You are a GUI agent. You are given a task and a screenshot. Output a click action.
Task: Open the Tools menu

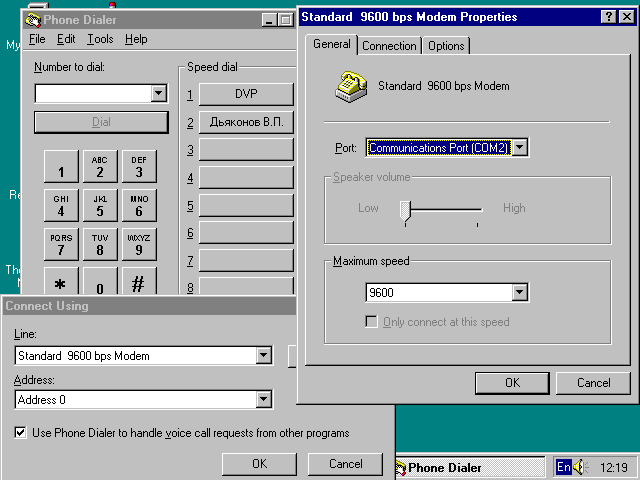pos(100,39)
